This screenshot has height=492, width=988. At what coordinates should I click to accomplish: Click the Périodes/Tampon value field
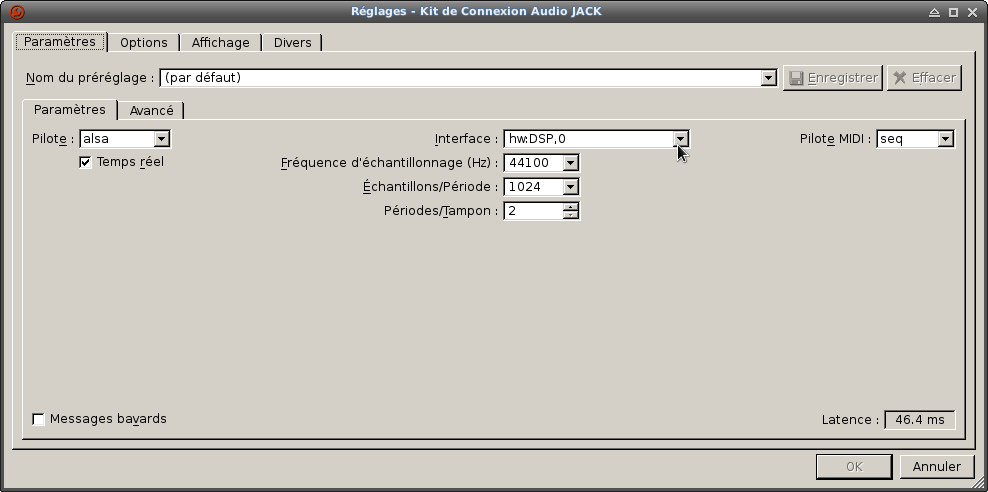[x=533, y=211]
